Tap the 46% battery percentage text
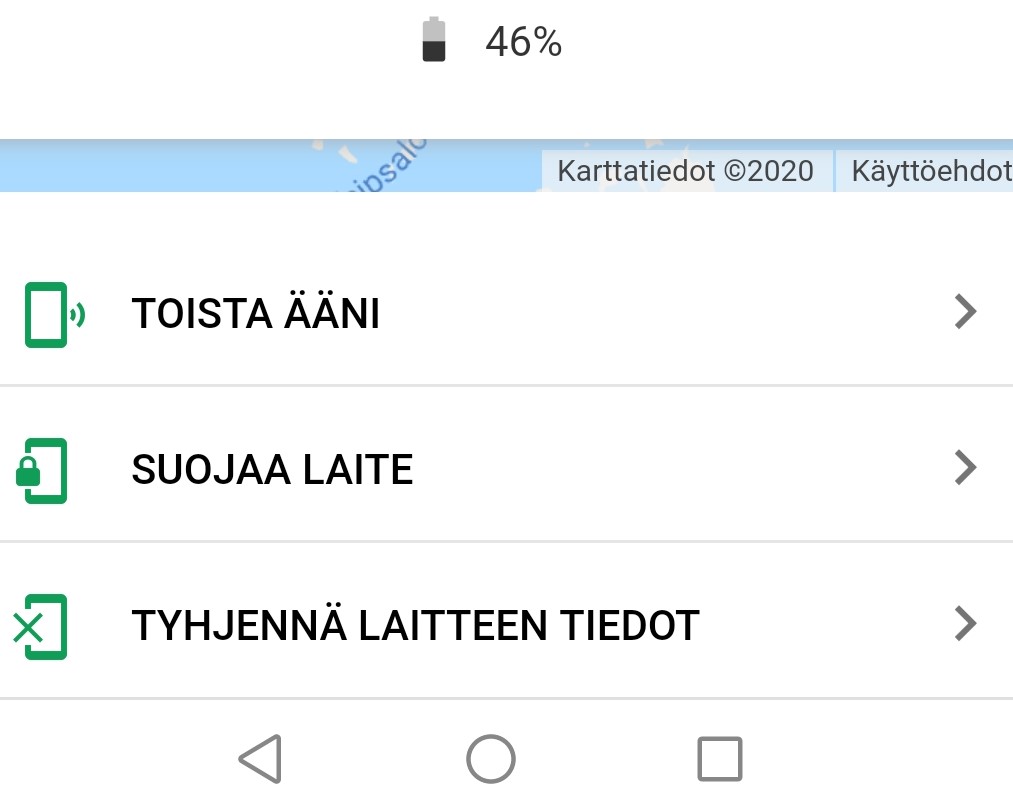The image size is (1013, 791). (x=523, y=42)
